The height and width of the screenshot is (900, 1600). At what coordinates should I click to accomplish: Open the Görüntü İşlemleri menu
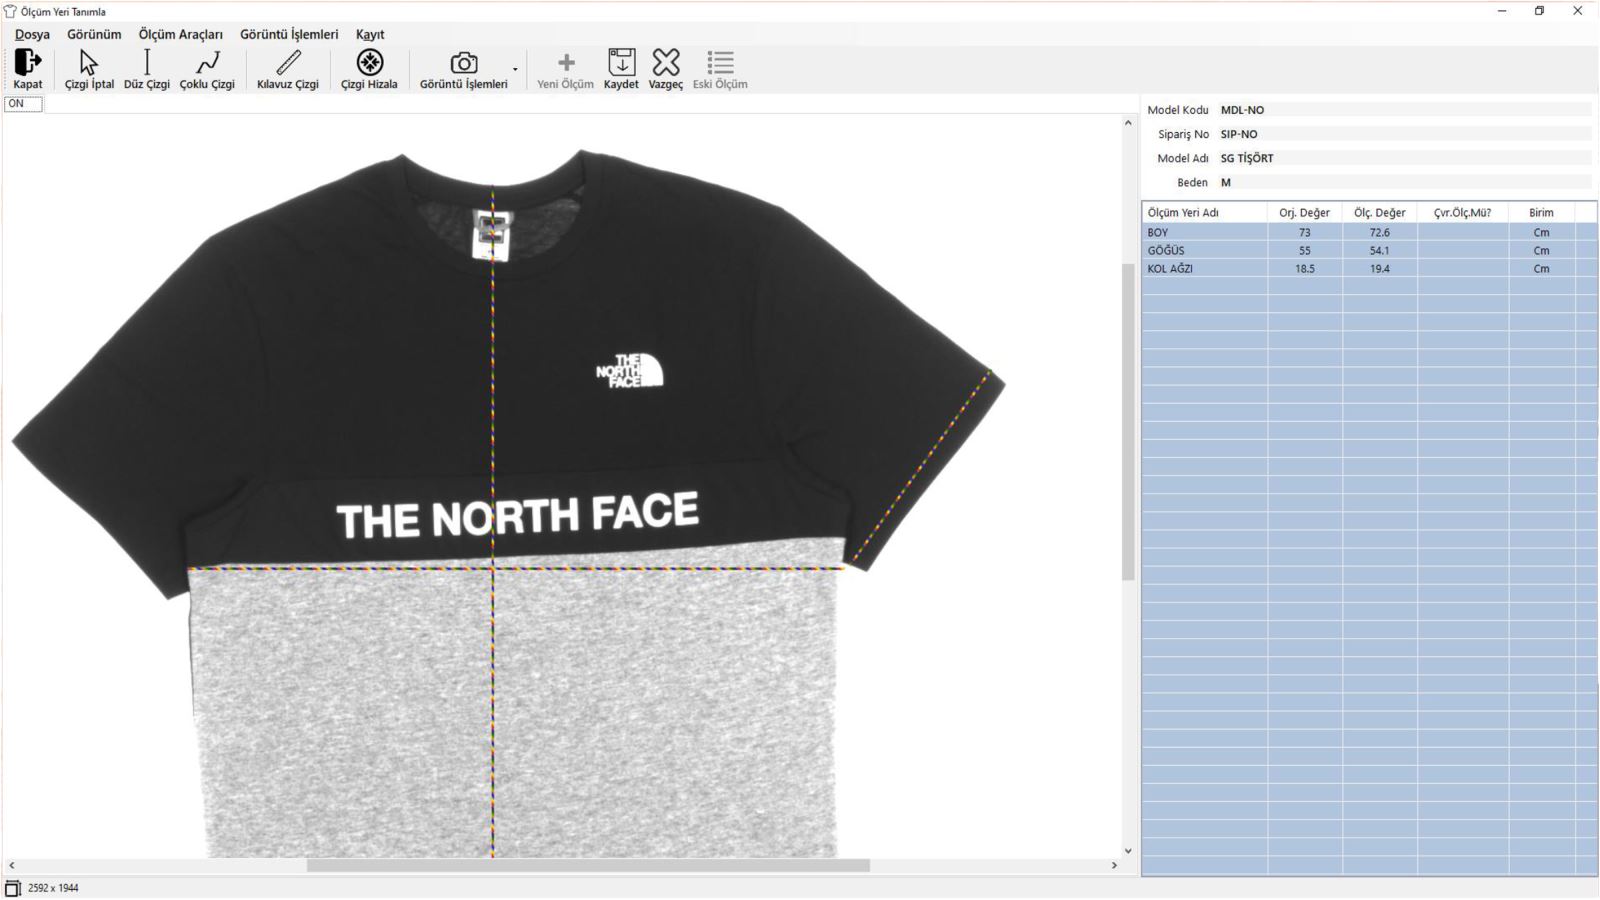[x=289, y=34]
